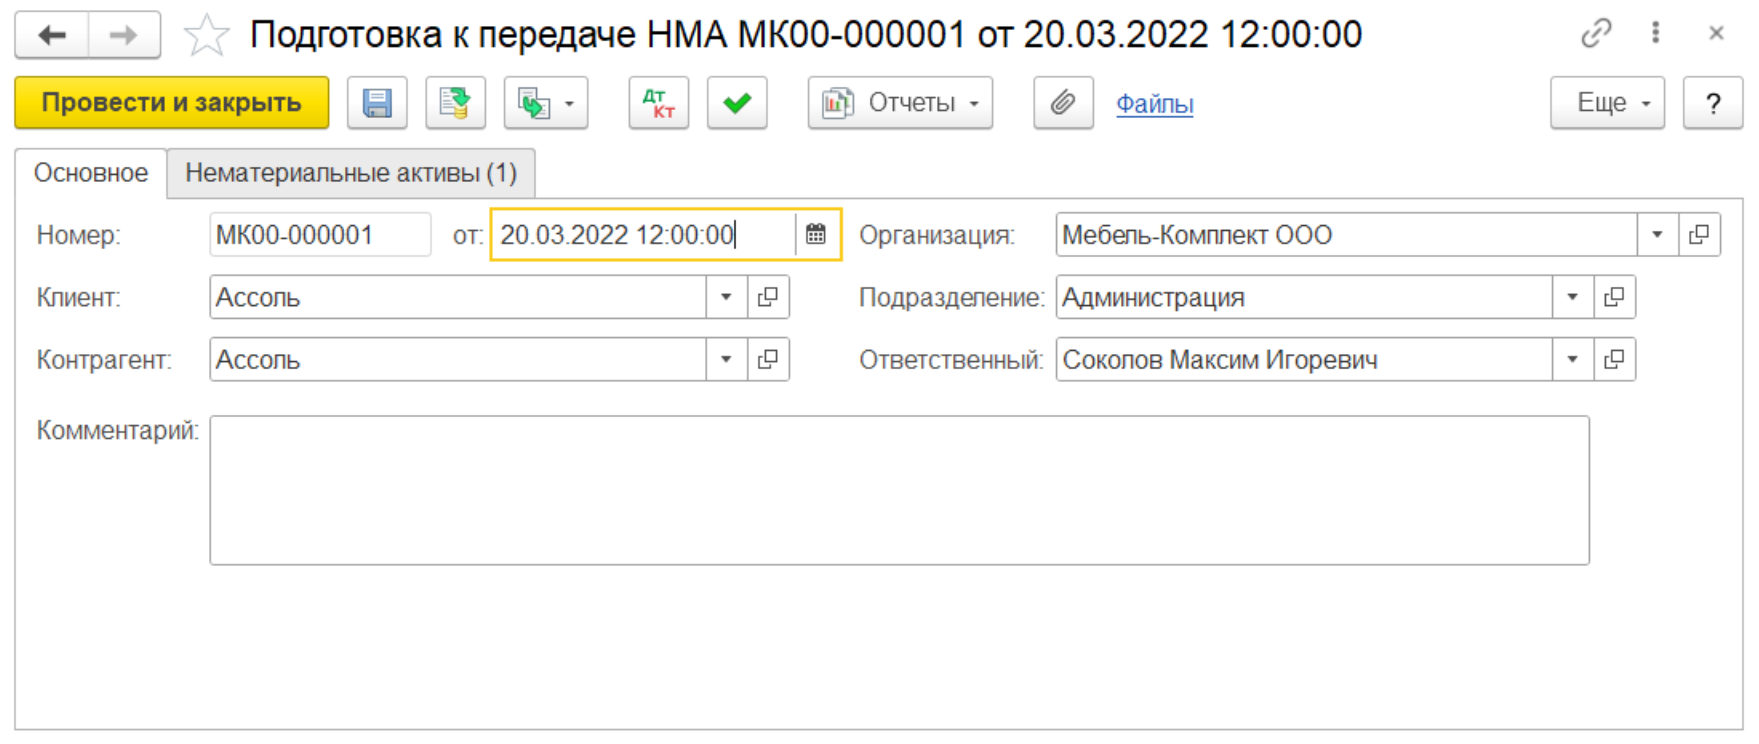Open the Файлы link
This screenshot has width=1759, height=744.
click(x=1154, y=104)
